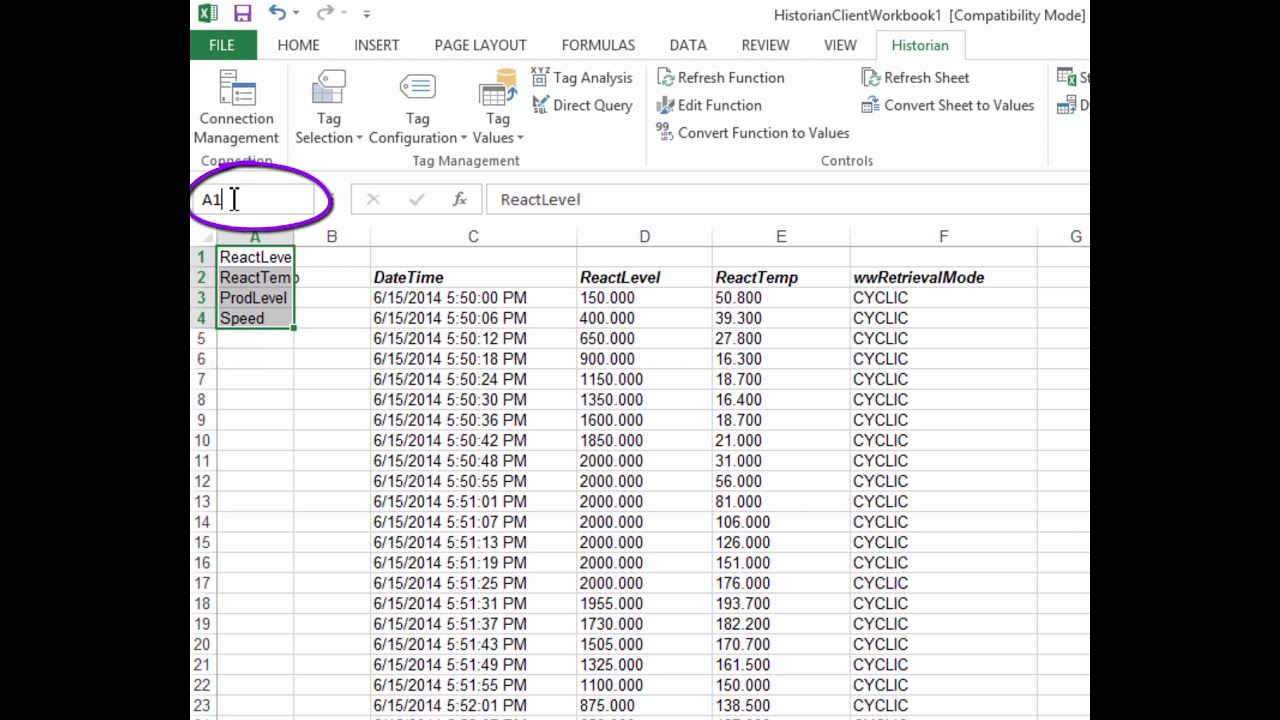
Task: Click cell with value 193.700
Action: coord(781,603)
